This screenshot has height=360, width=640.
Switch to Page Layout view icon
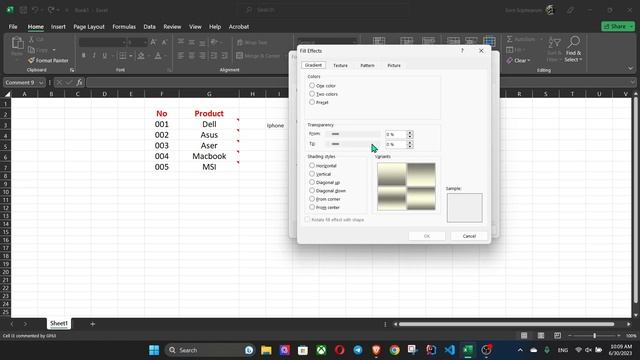(540, 336)
